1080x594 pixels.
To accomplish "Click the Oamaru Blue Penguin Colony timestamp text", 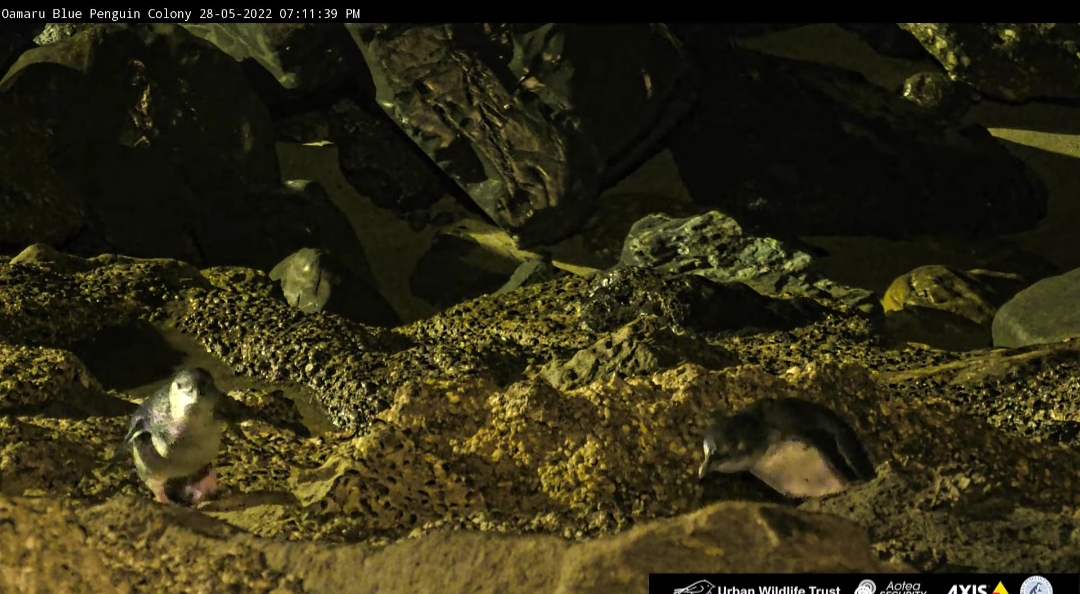I will point(180,14).
